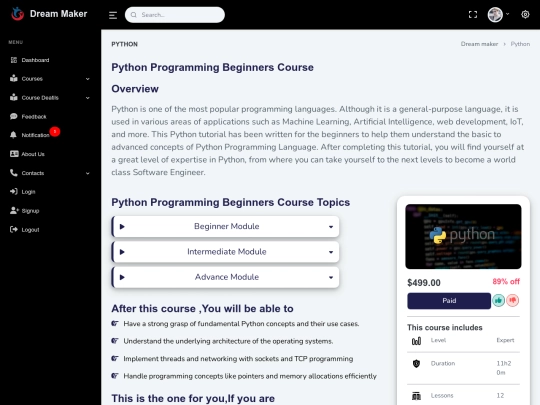
Task: Click the Feedback chat bubble icon
Action: [14, 116]
